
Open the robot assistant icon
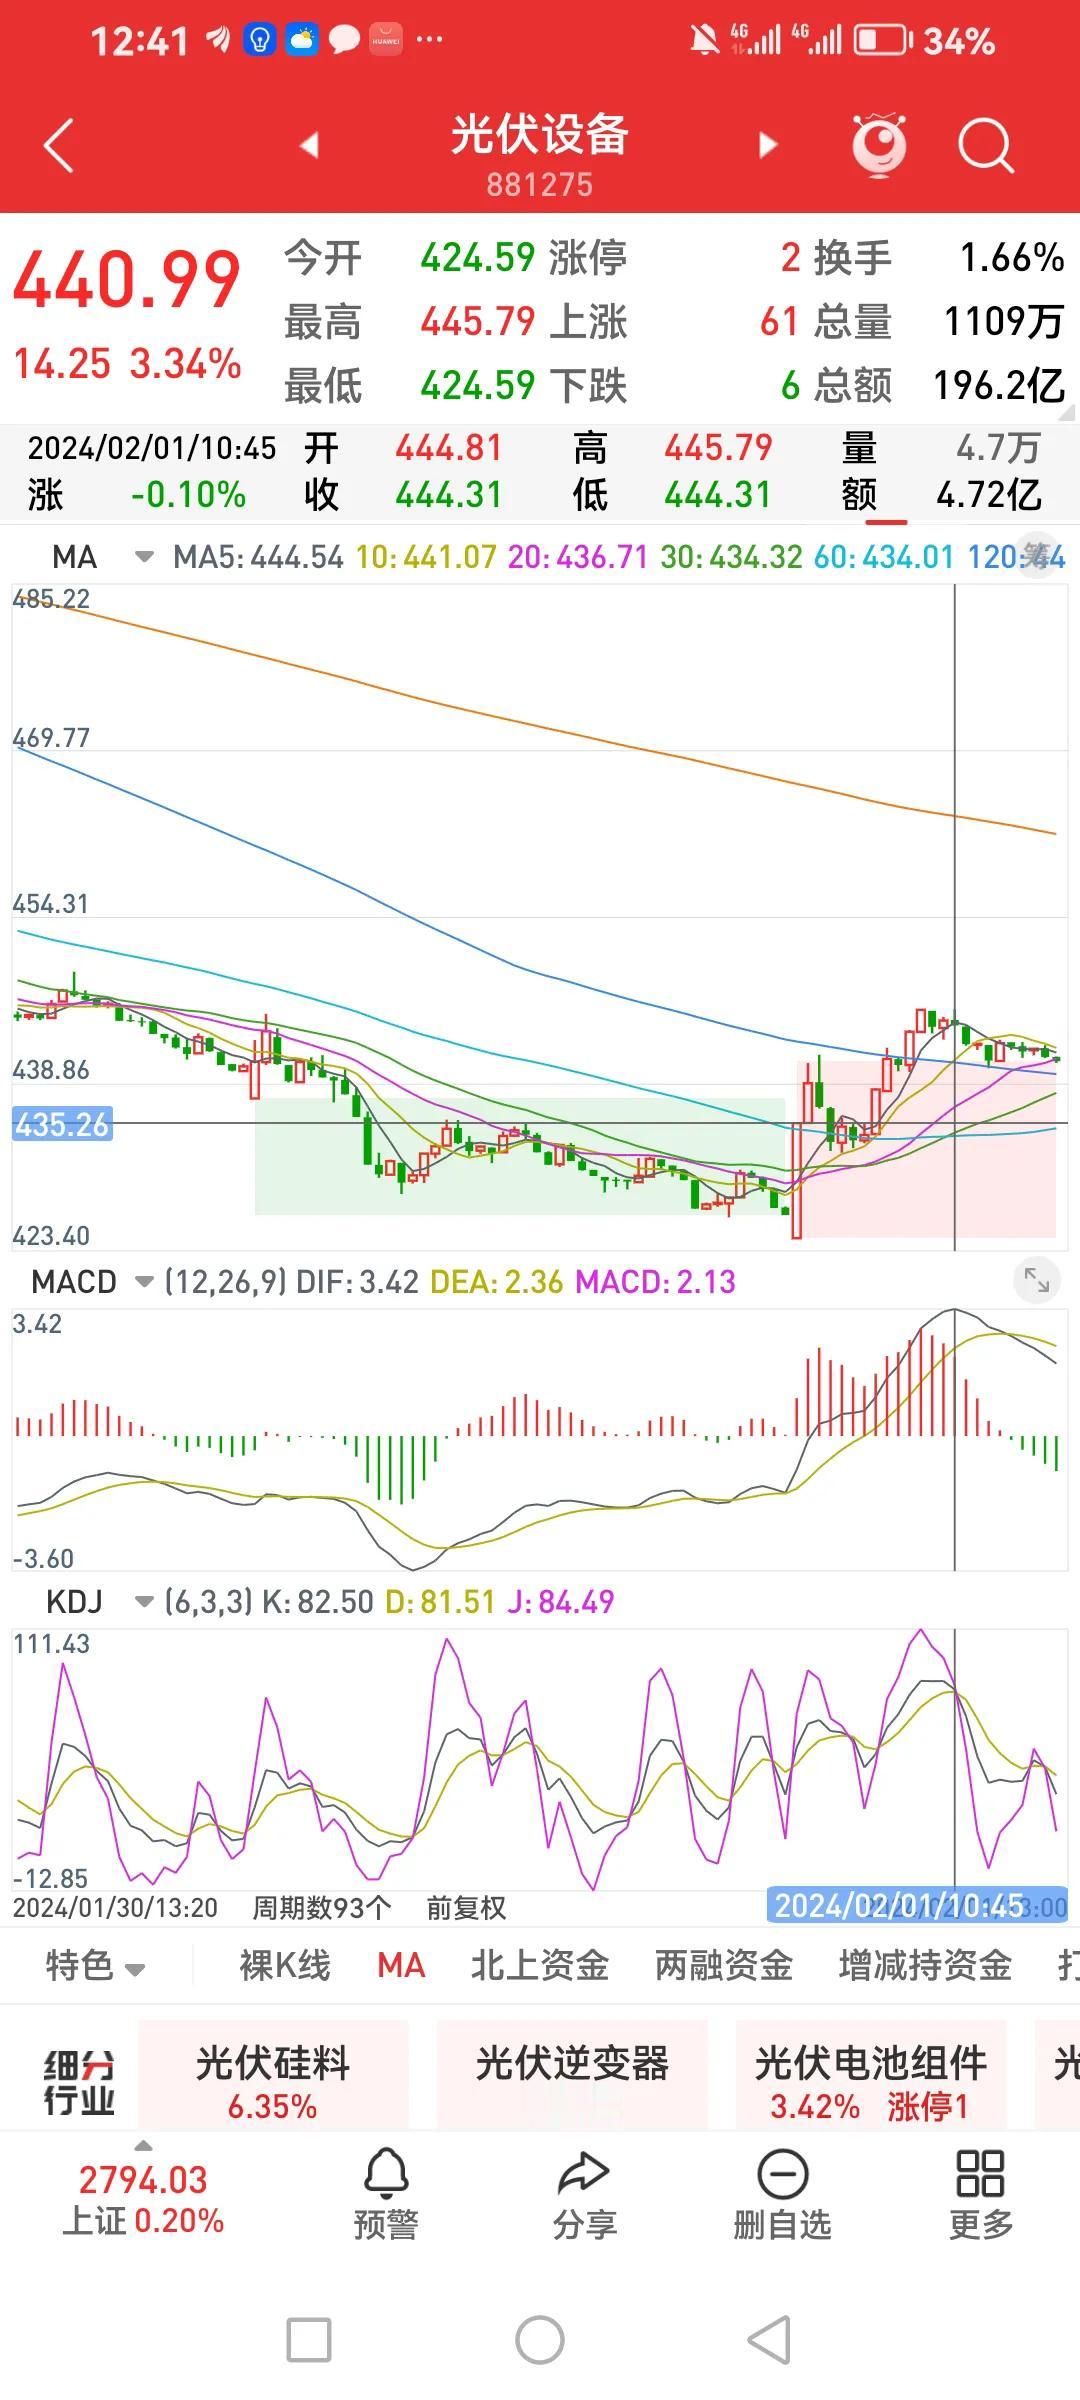click(879, 146)
